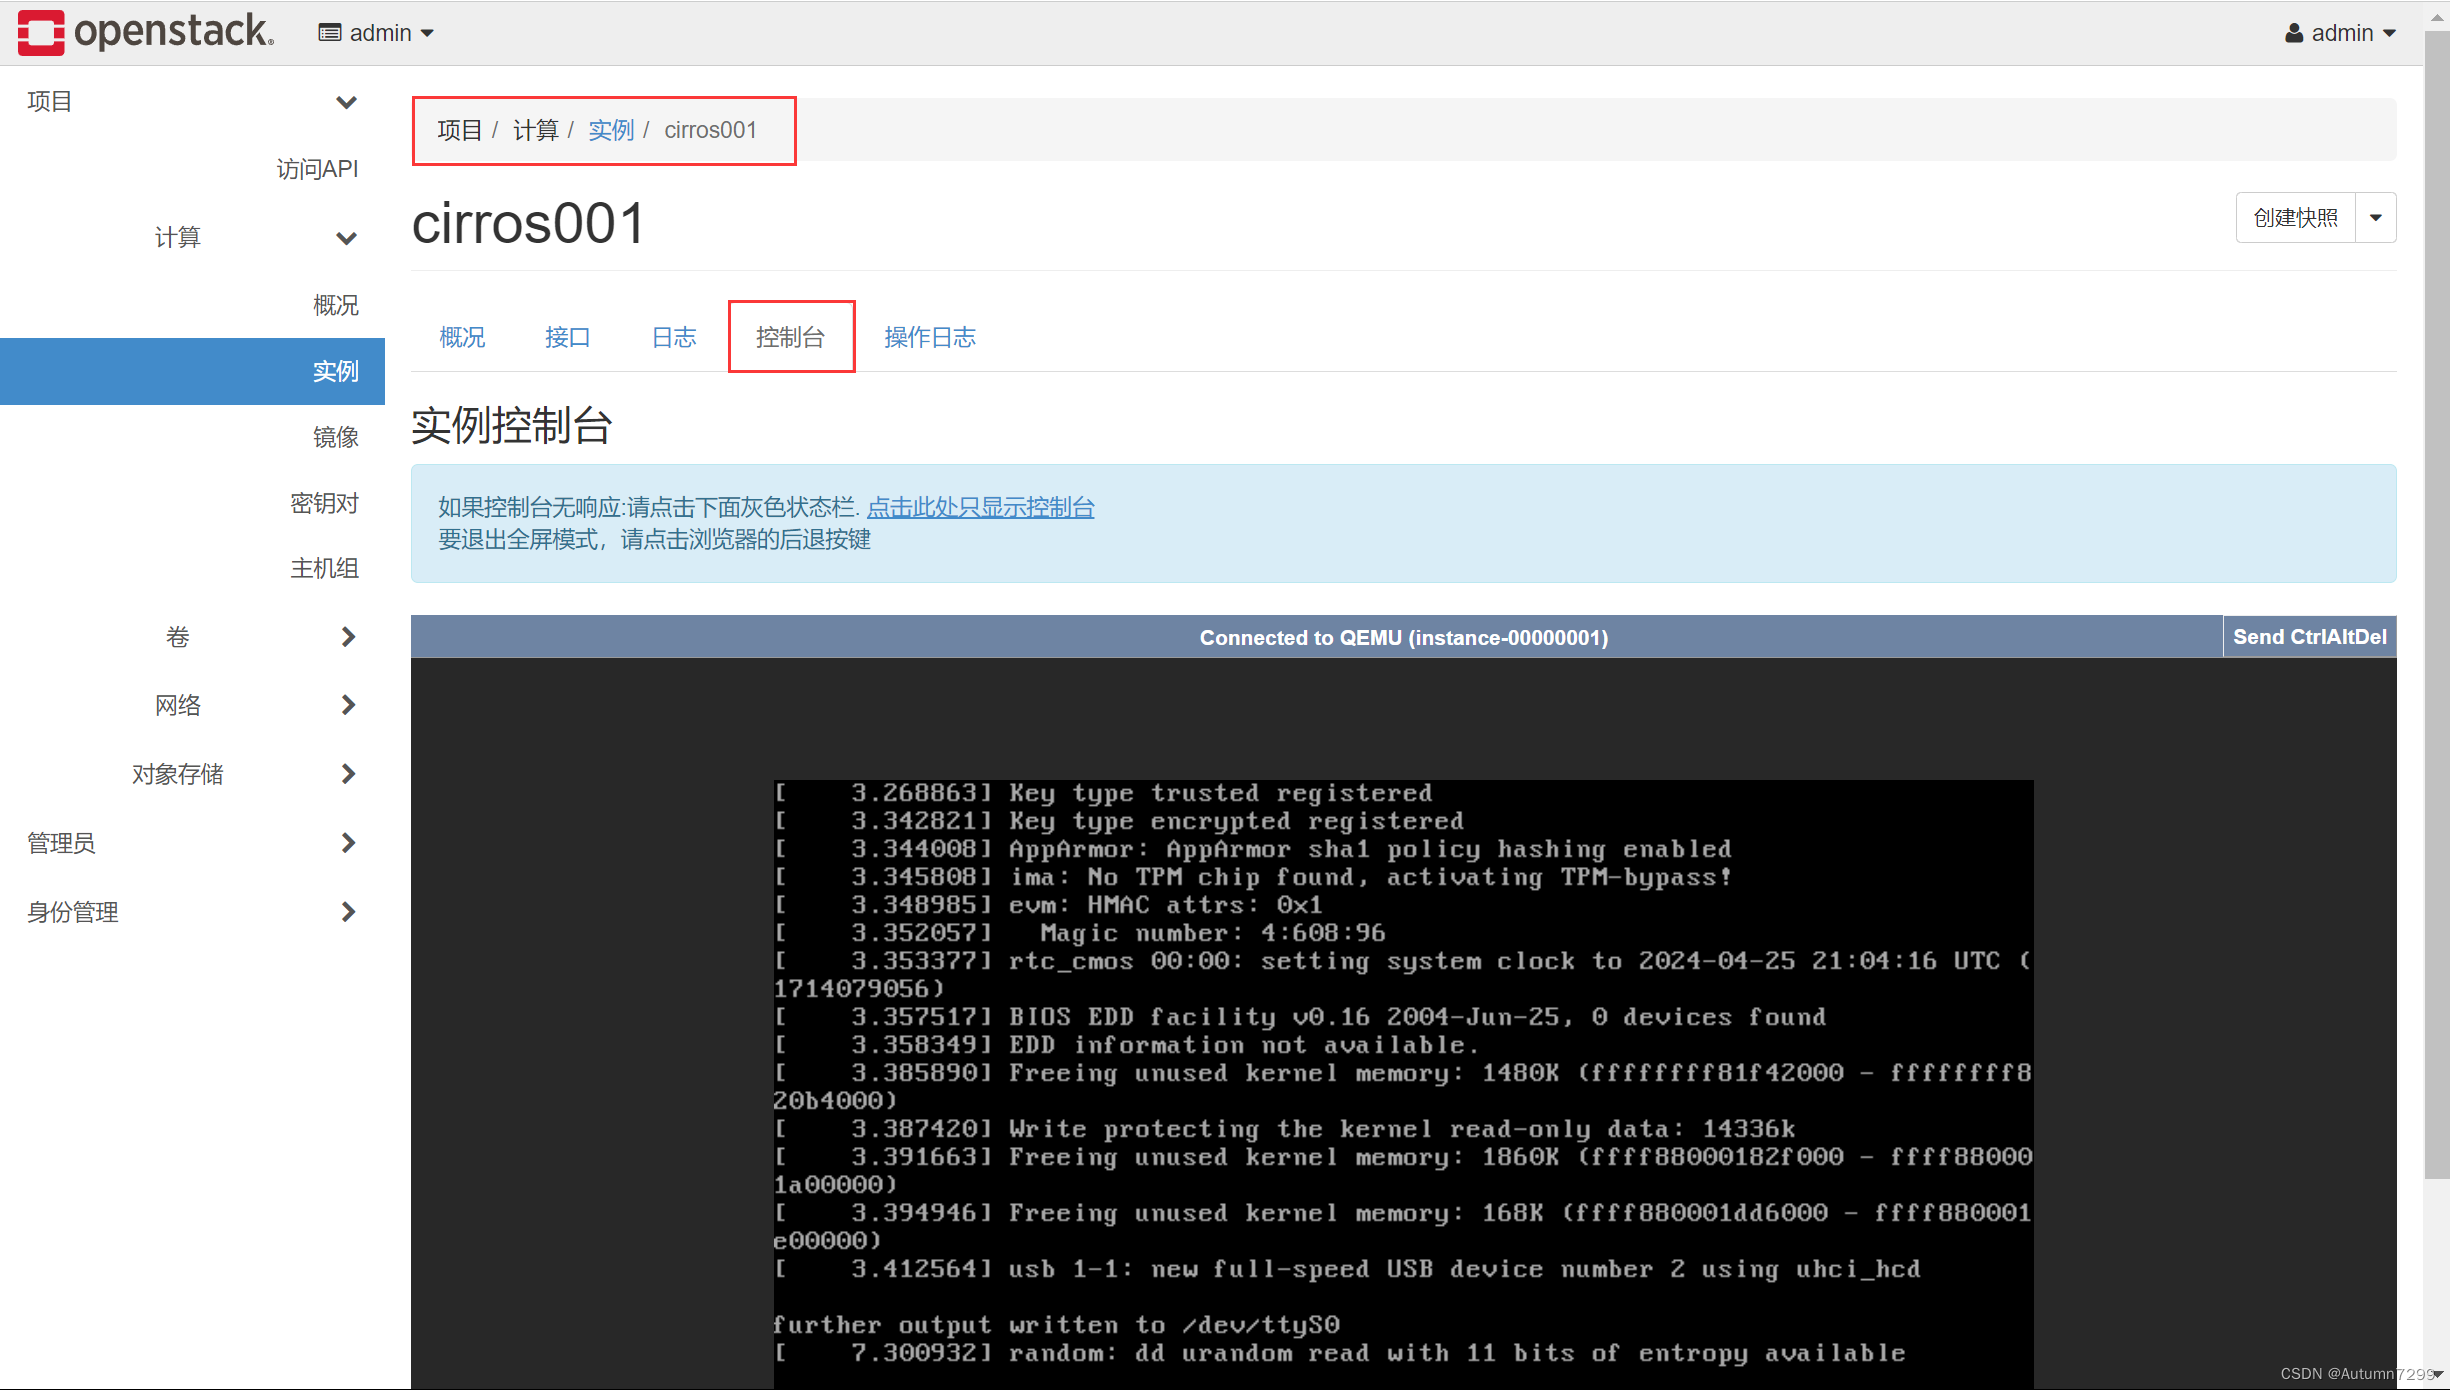Click the cirros001 page heading

pyautogui.click(x=529, y=223)
